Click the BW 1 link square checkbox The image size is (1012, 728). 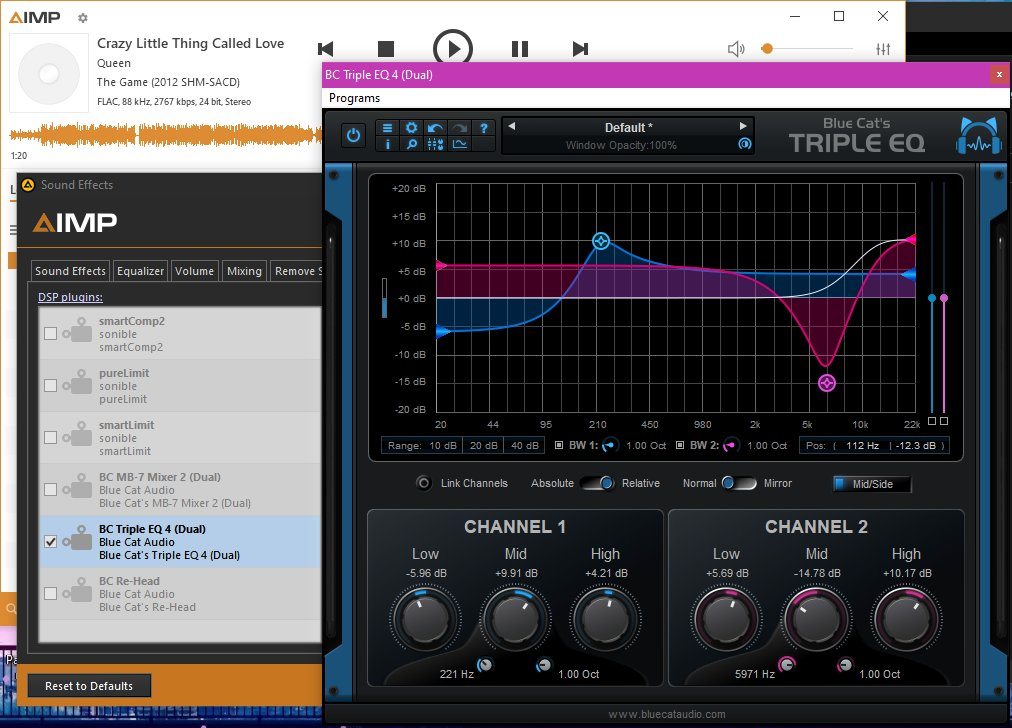point(559,445)
